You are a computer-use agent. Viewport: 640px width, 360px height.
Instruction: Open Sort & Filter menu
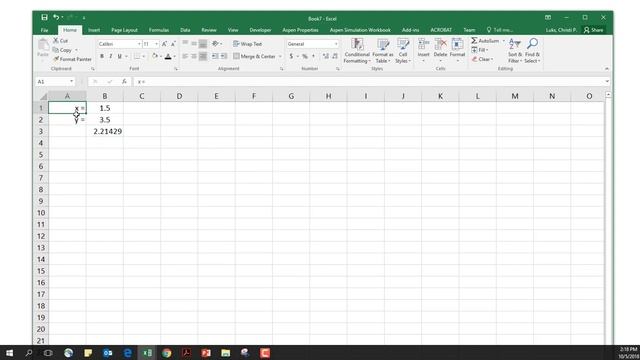coord(515,51)
